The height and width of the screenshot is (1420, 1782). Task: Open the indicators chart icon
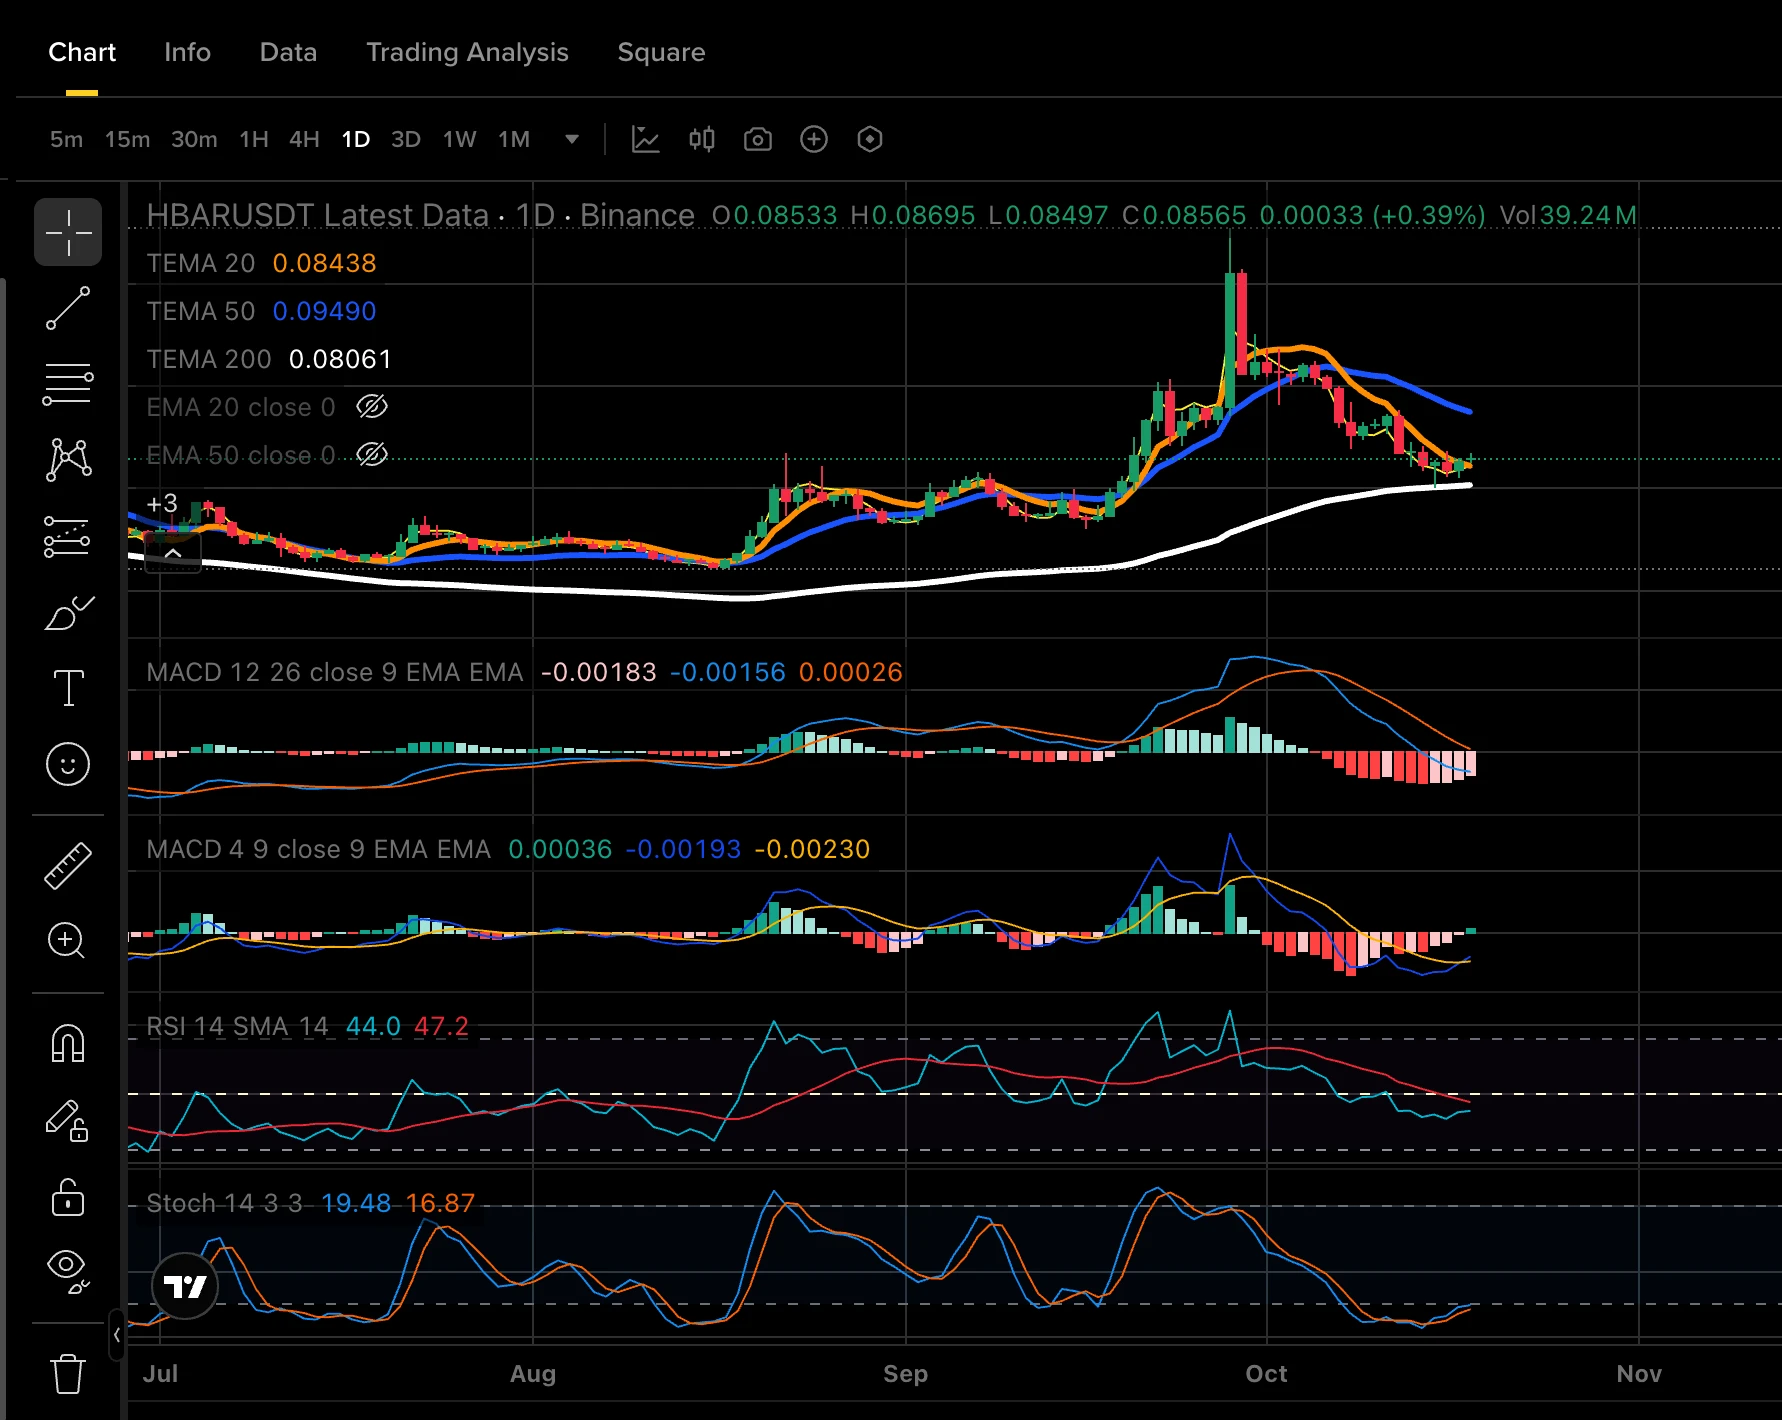[646, 139]
